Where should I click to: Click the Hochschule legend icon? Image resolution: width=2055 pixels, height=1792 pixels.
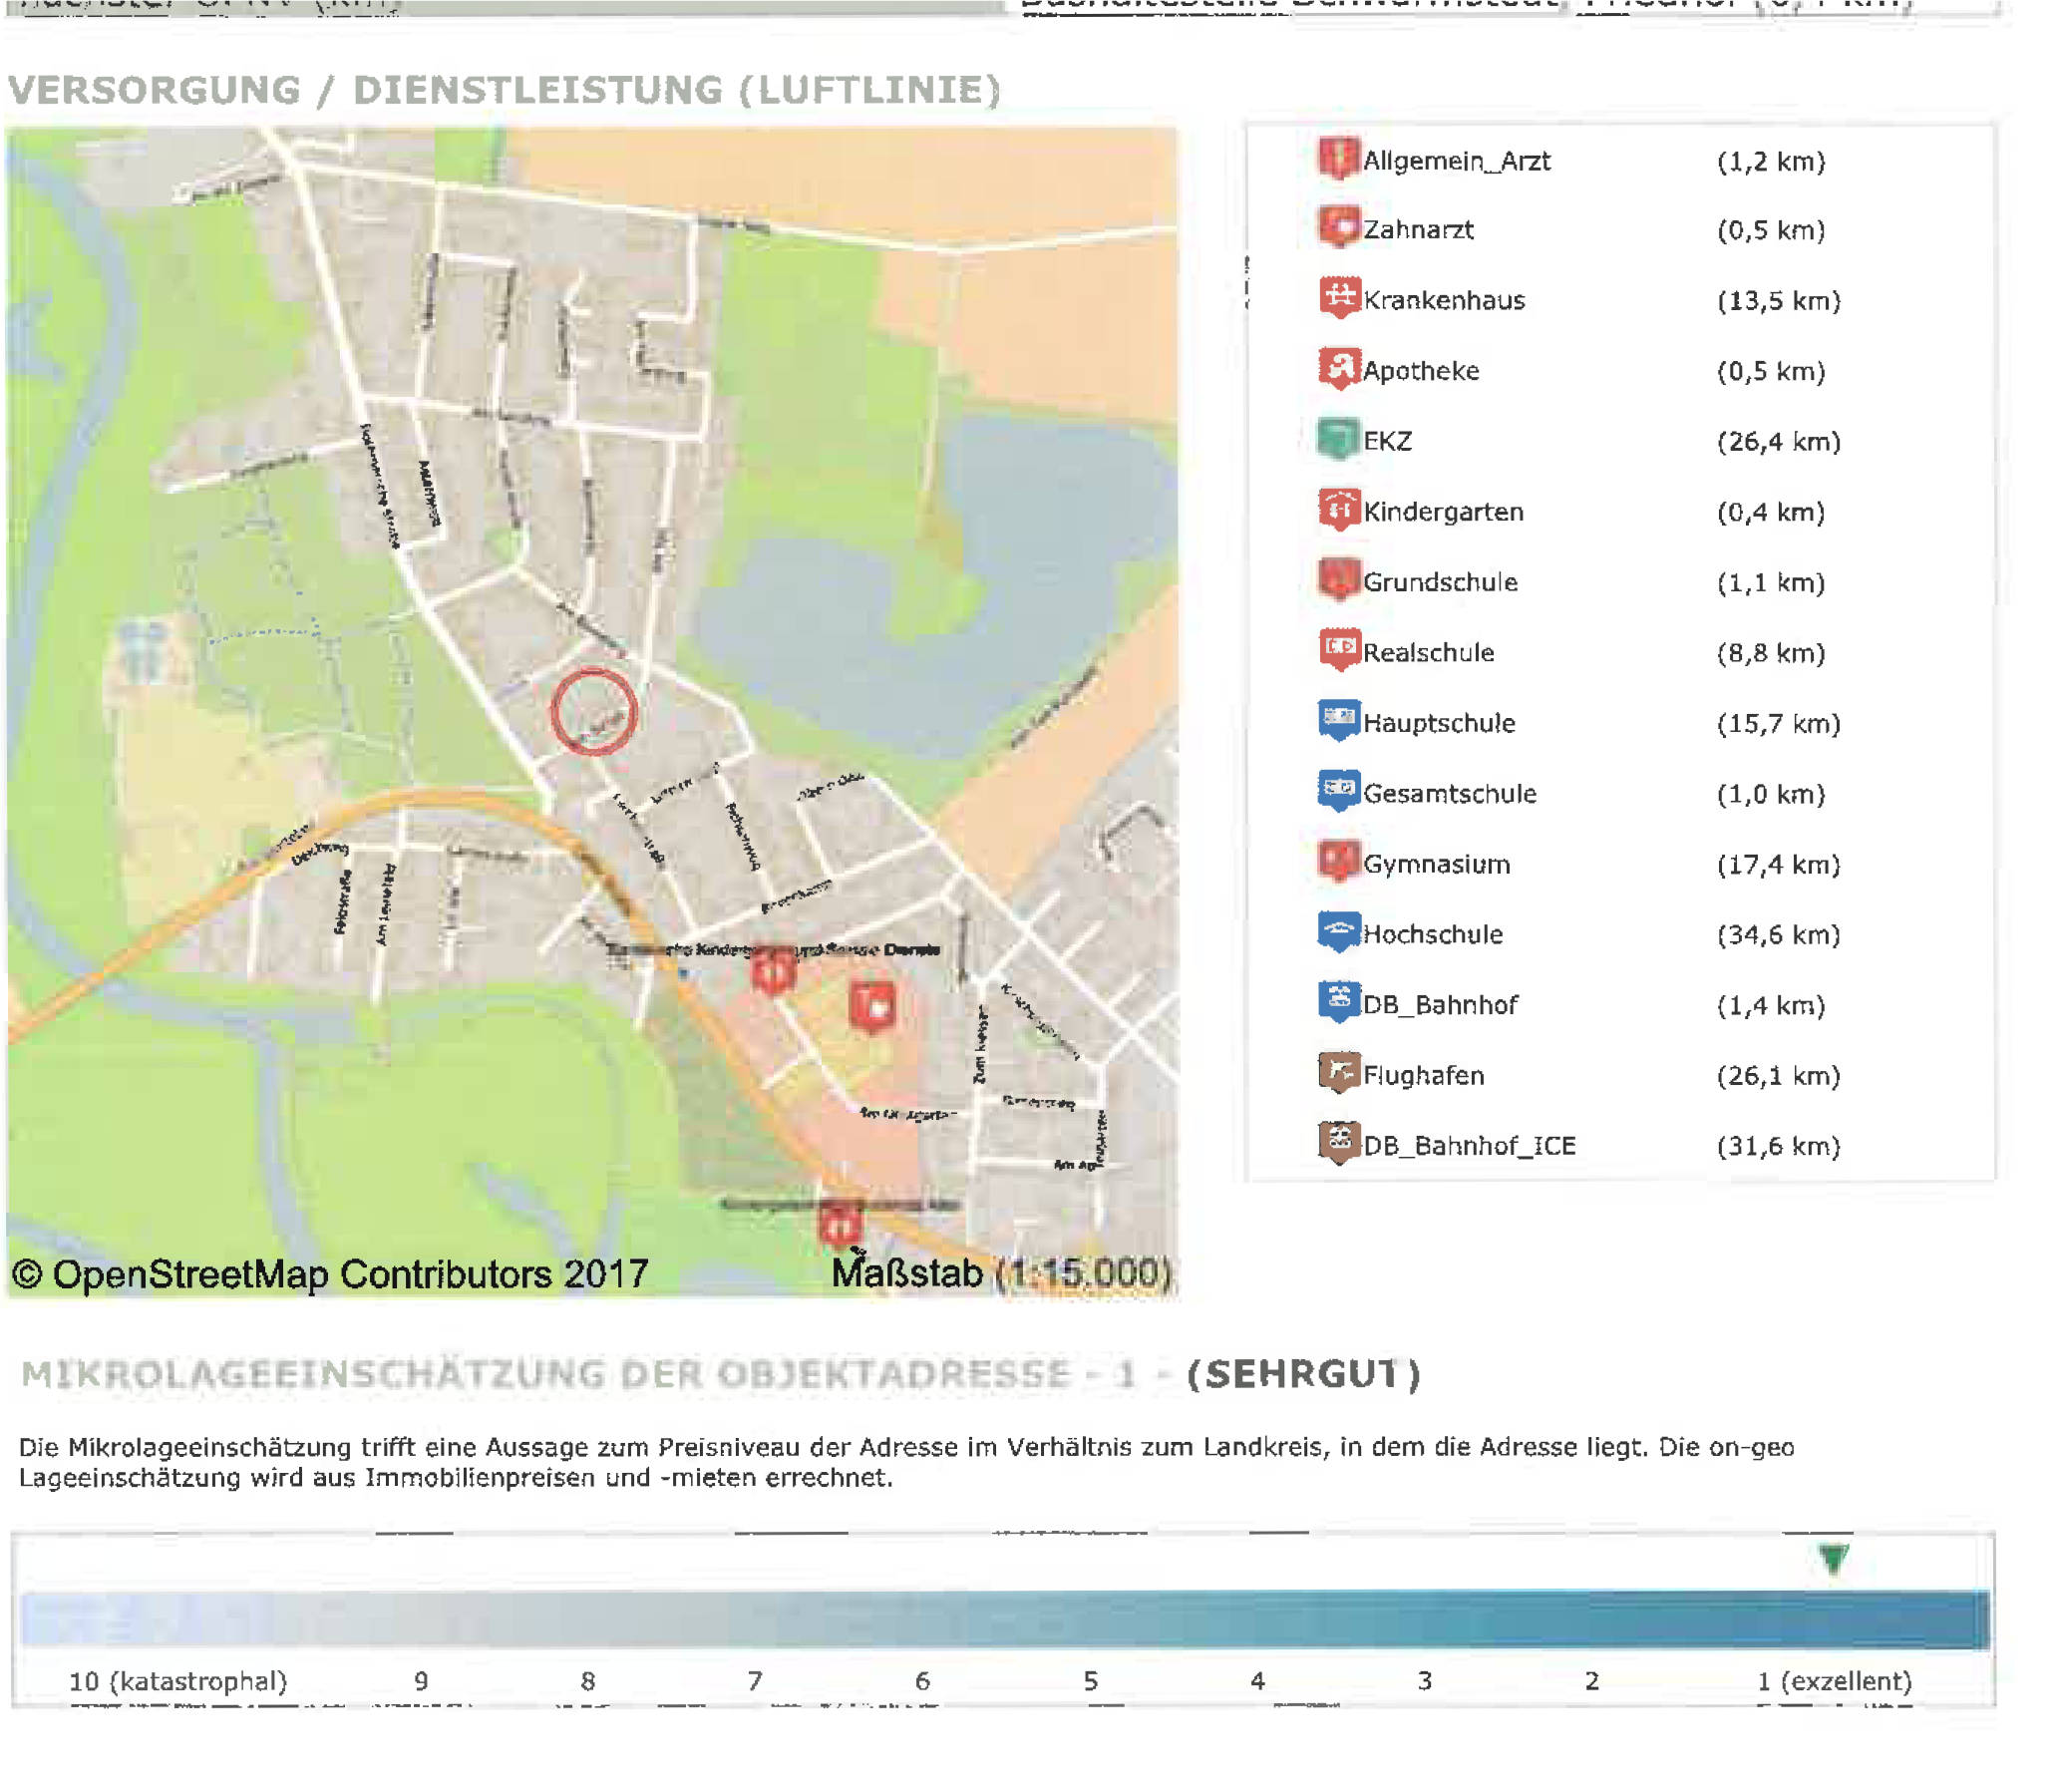[1338, 932]
